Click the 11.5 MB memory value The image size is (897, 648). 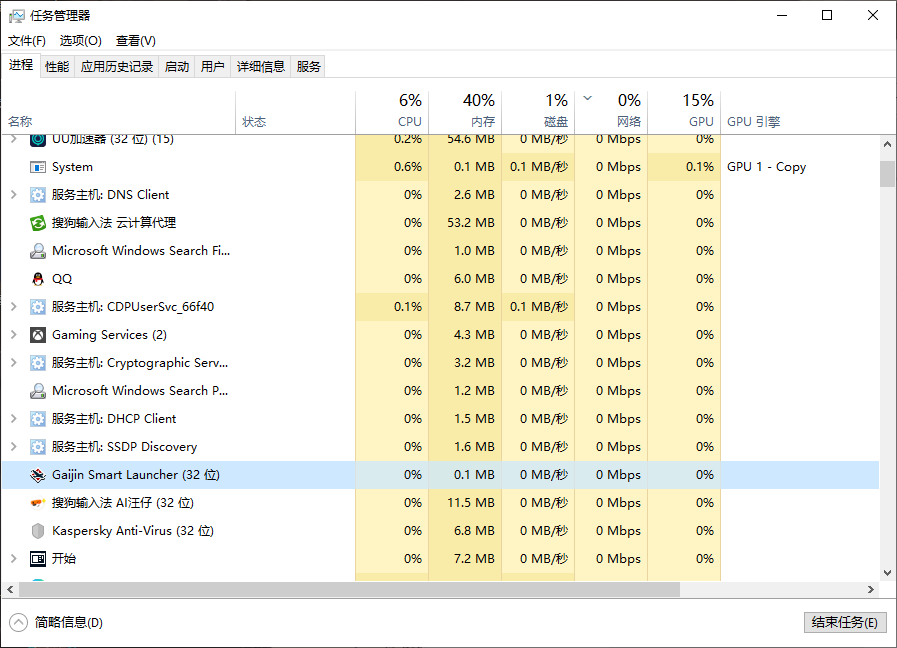[x=471, y=503]
